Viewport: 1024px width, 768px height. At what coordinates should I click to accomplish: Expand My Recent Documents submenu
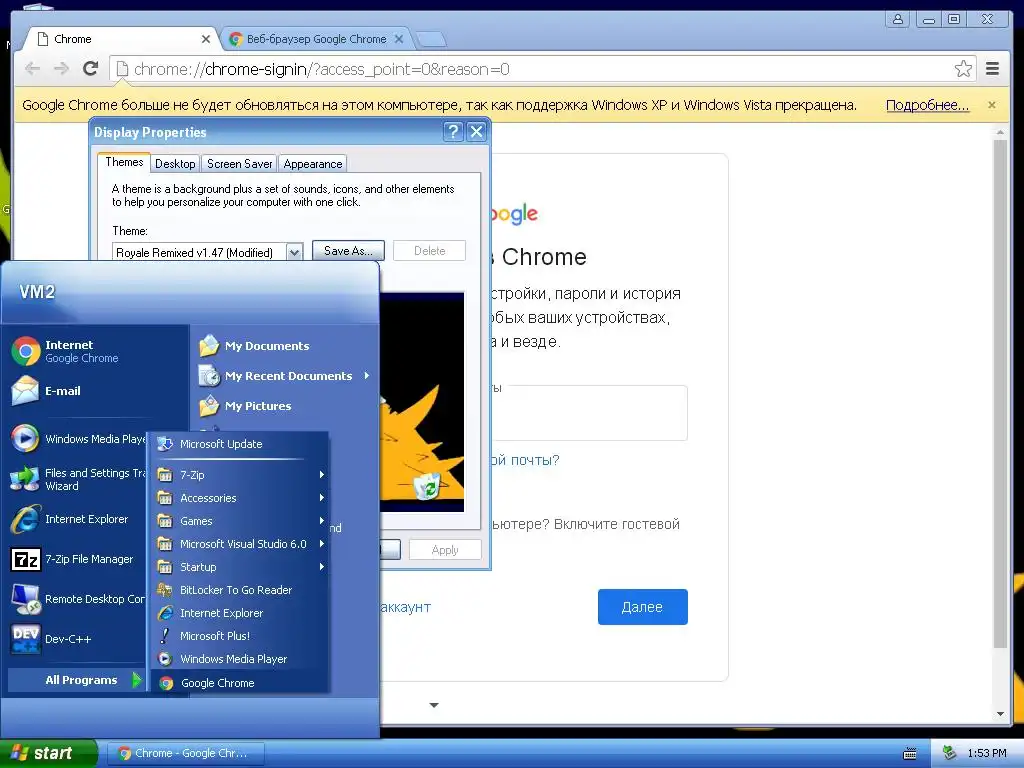click(x=285, y=376)
